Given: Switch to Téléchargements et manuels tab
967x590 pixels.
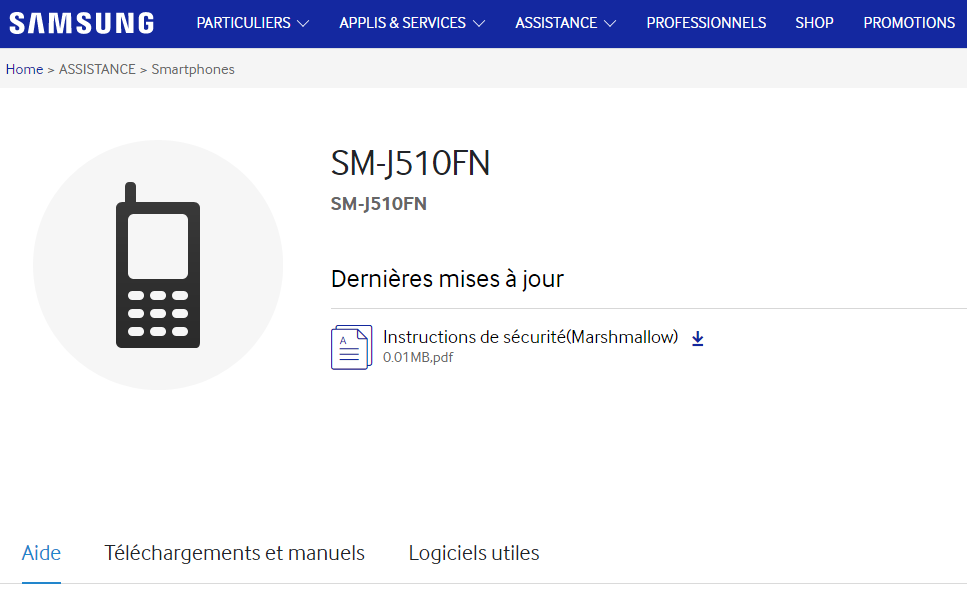Looking at the screenshot, I should 234,553.
